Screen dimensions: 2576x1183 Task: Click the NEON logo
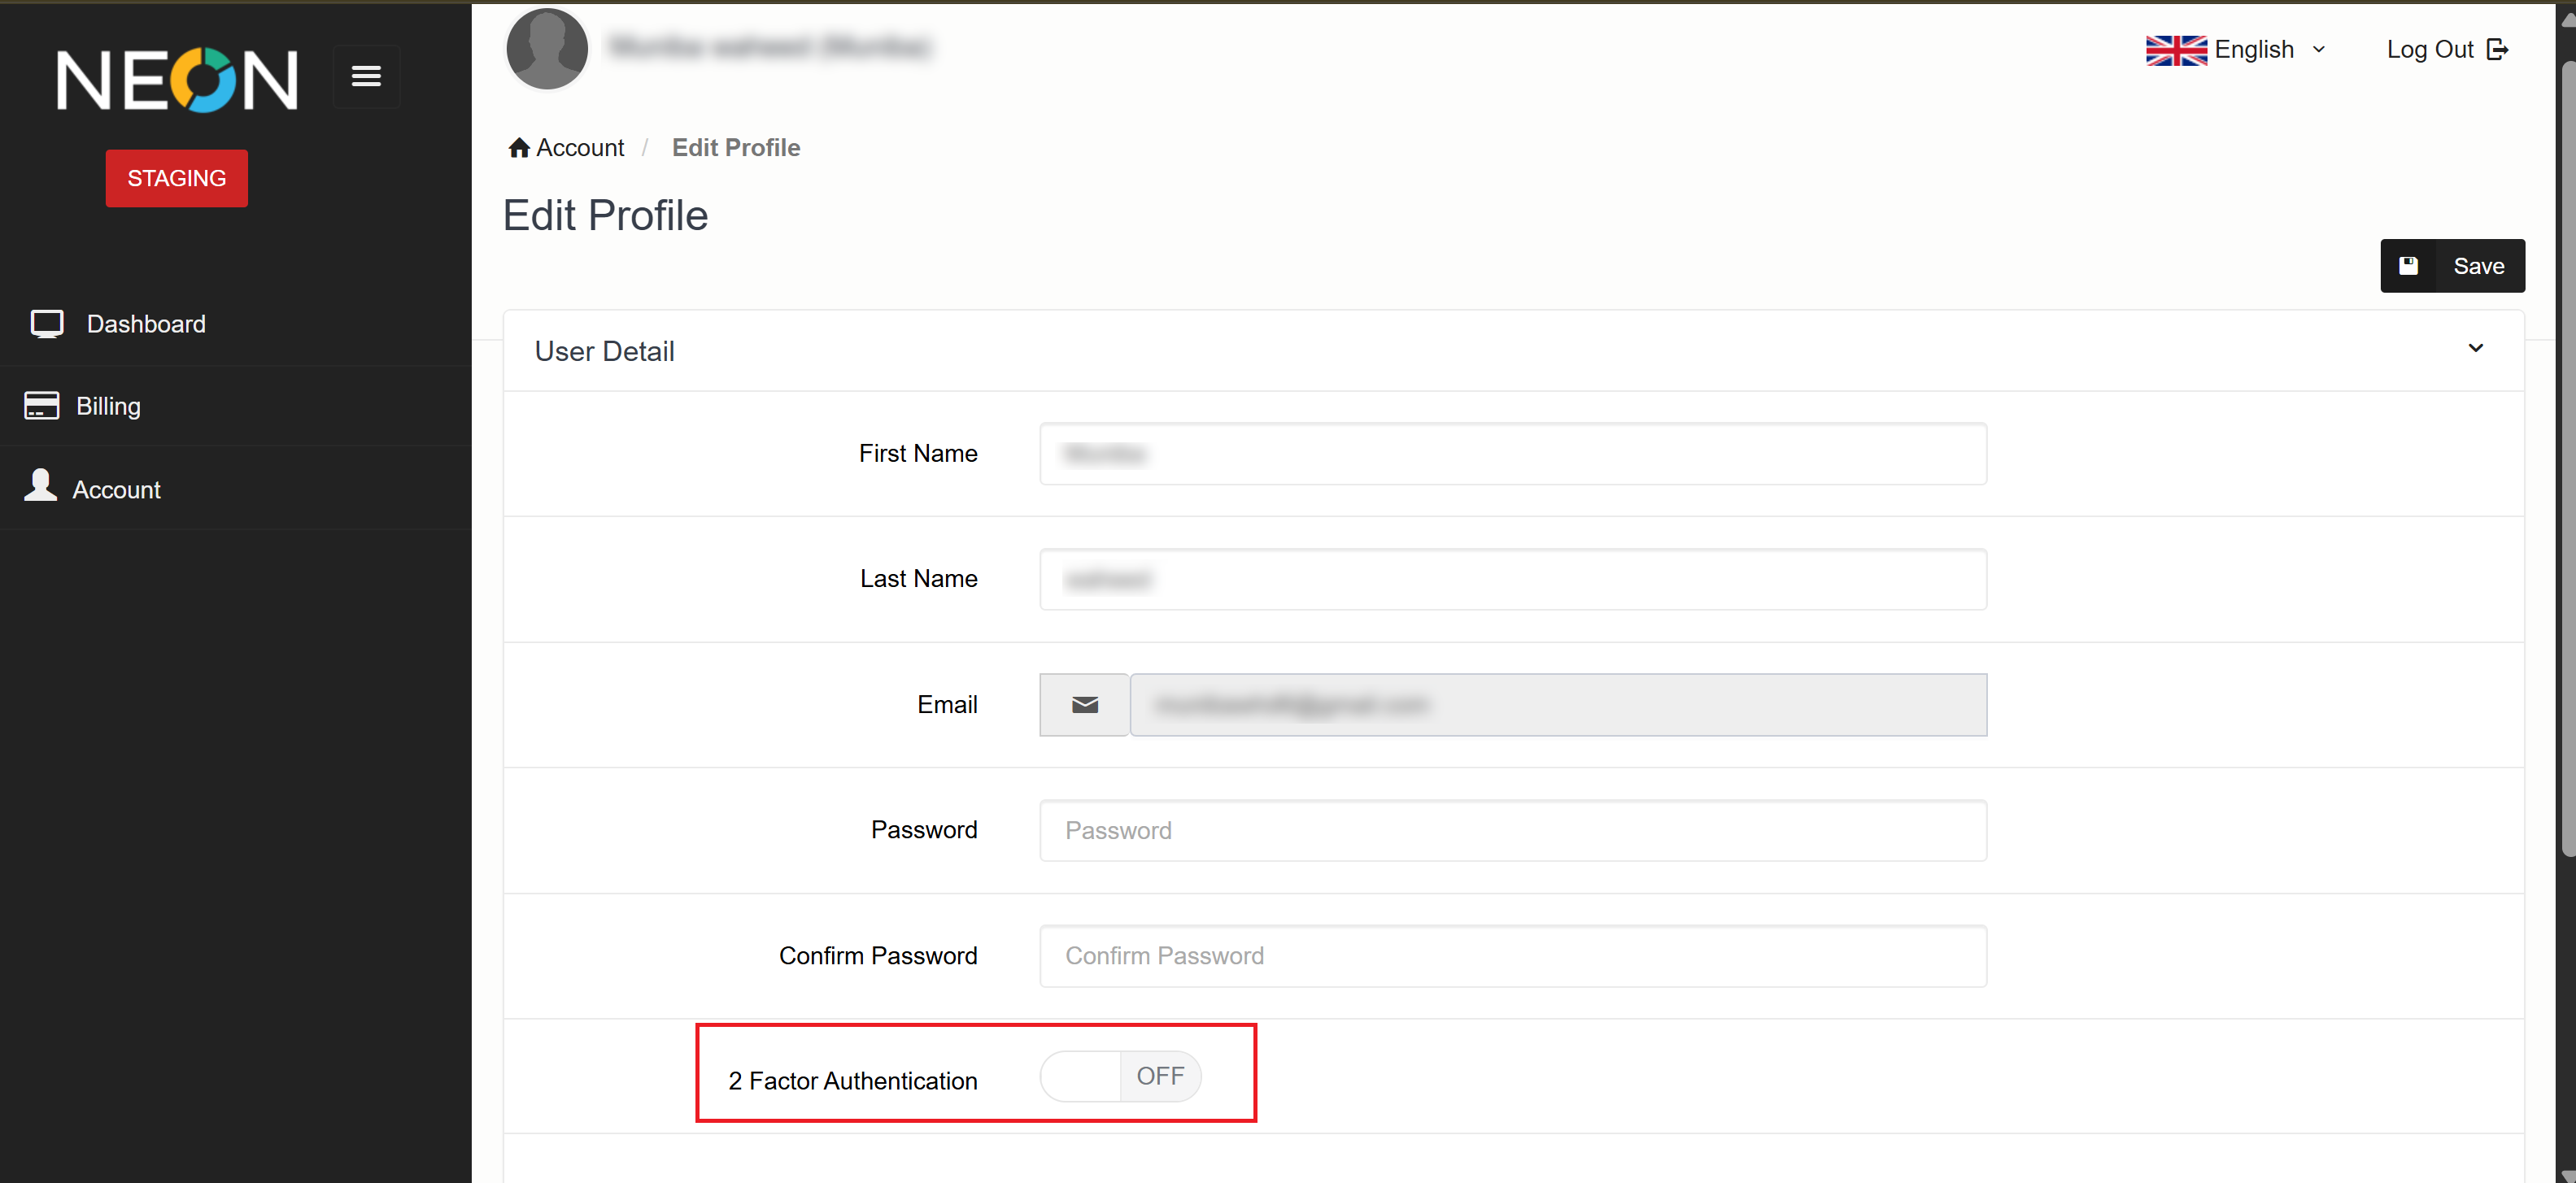[177, 79]
